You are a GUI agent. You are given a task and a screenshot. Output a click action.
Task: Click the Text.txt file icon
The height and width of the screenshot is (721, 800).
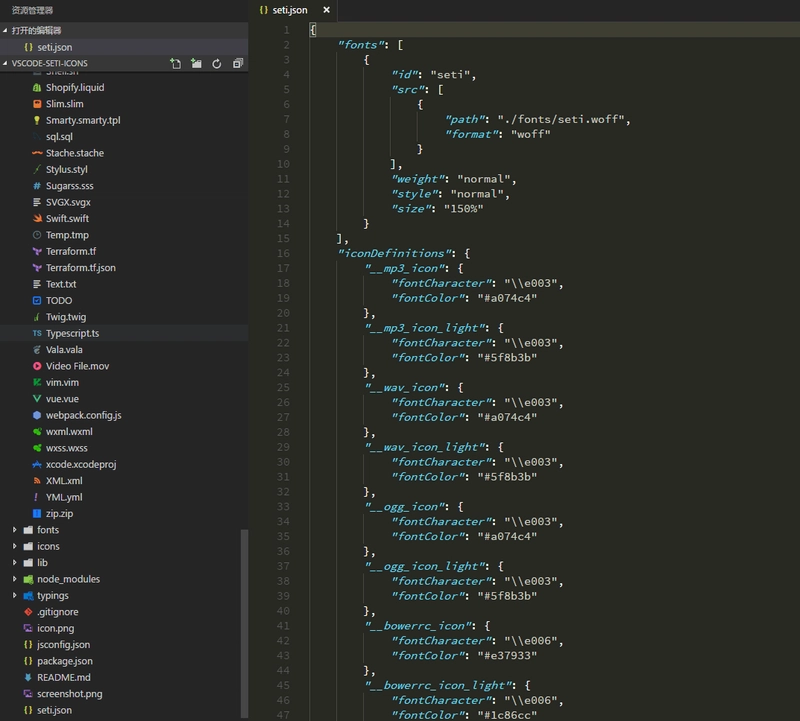(37, 284)
